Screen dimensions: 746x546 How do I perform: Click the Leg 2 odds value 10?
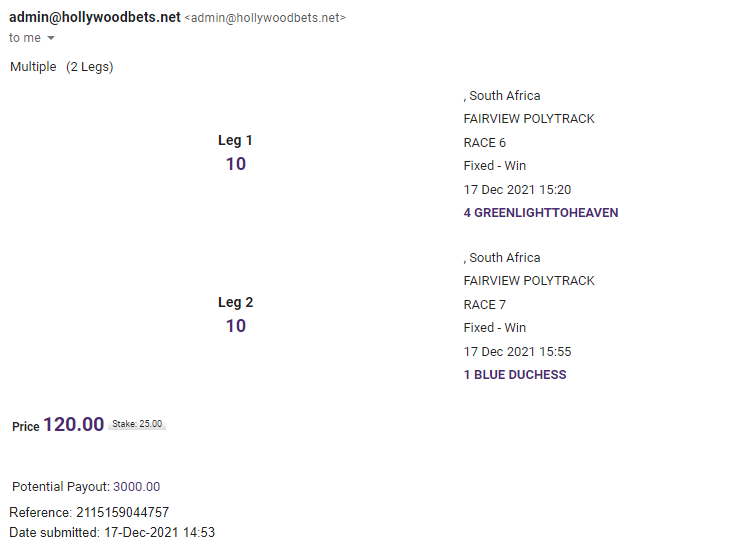(x=235, y=326)
